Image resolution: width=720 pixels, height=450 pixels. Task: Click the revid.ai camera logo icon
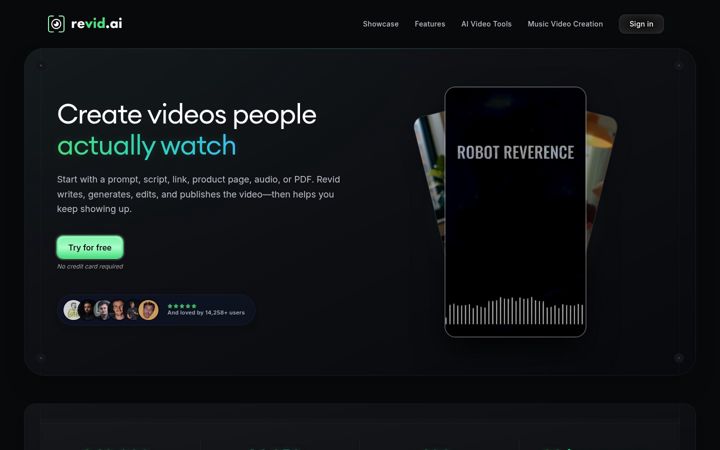[56, 24]
